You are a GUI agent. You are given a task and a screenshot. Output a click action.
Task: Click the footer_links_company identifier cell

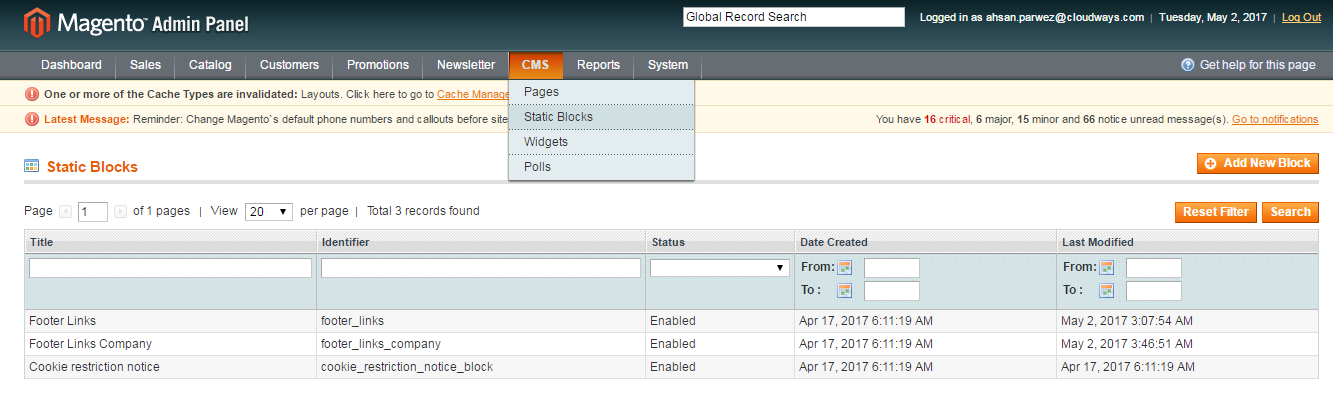coord(481,344)
